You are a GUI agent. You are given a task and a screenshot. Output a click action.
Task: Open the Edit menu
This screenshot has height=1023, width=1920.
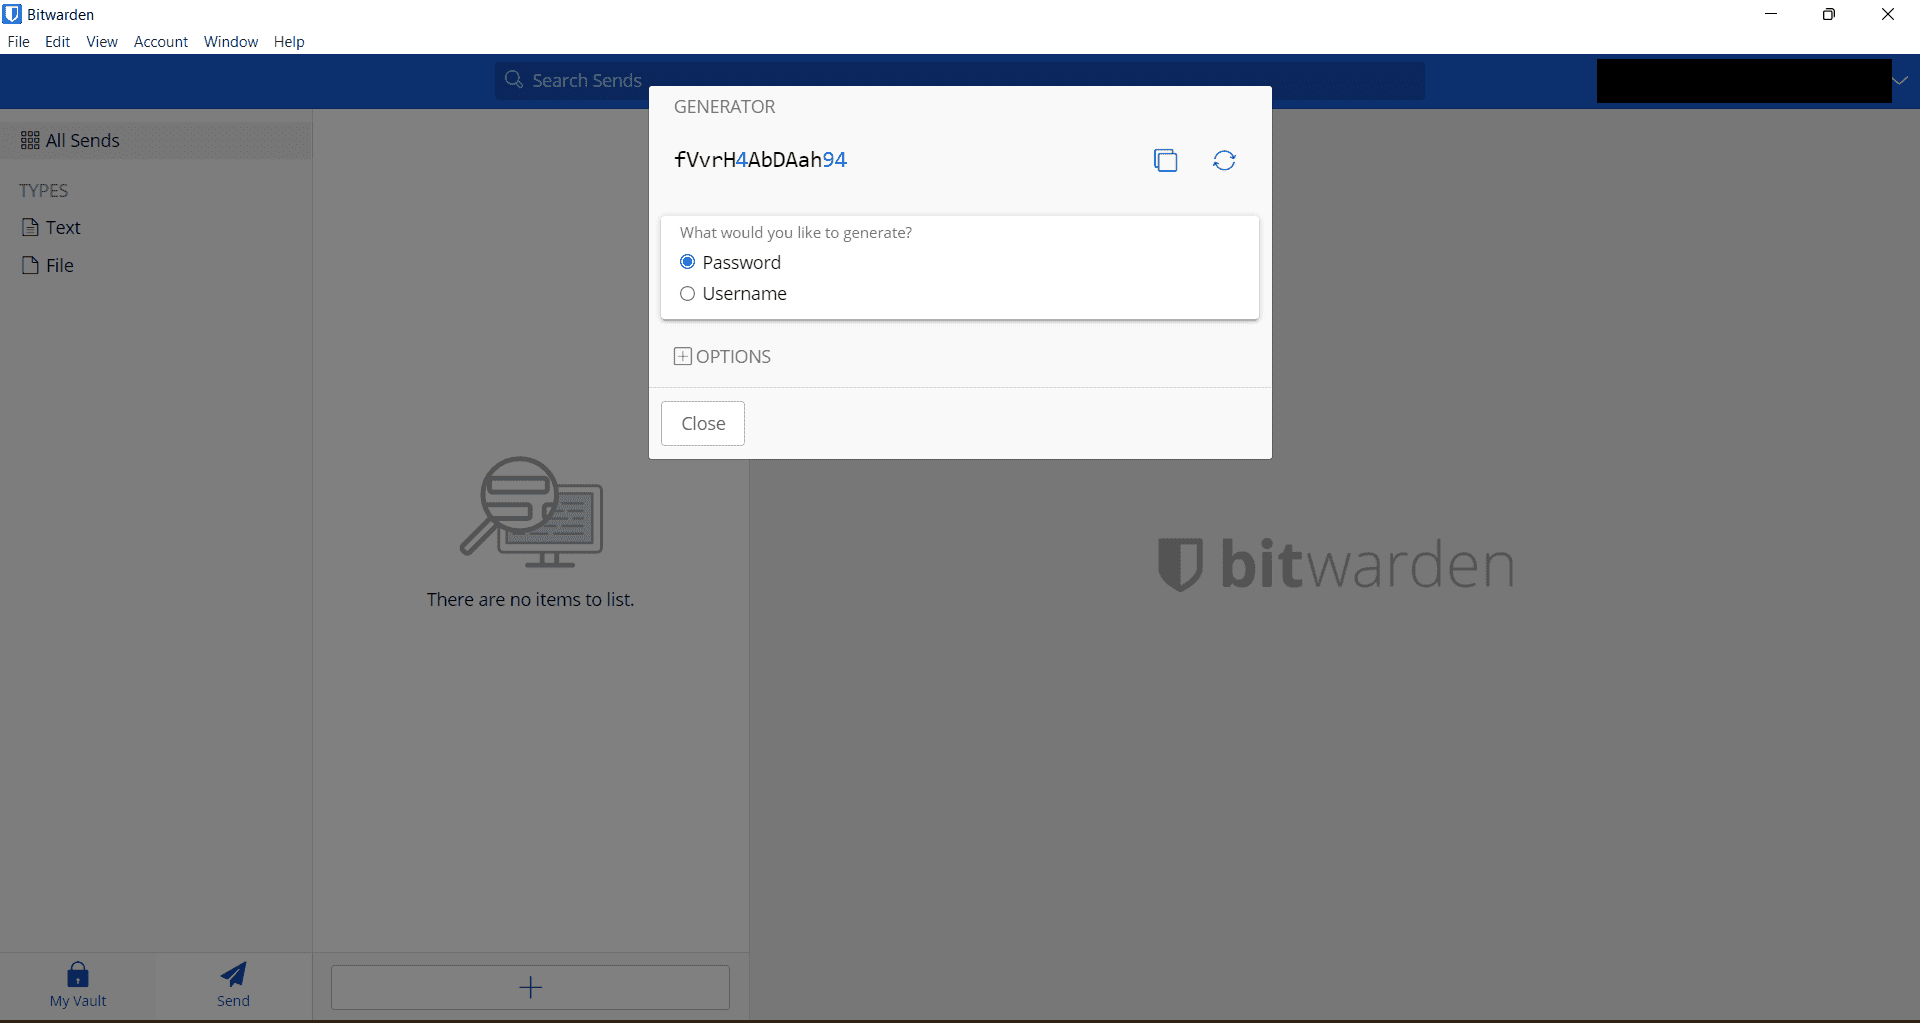point(57,42)
